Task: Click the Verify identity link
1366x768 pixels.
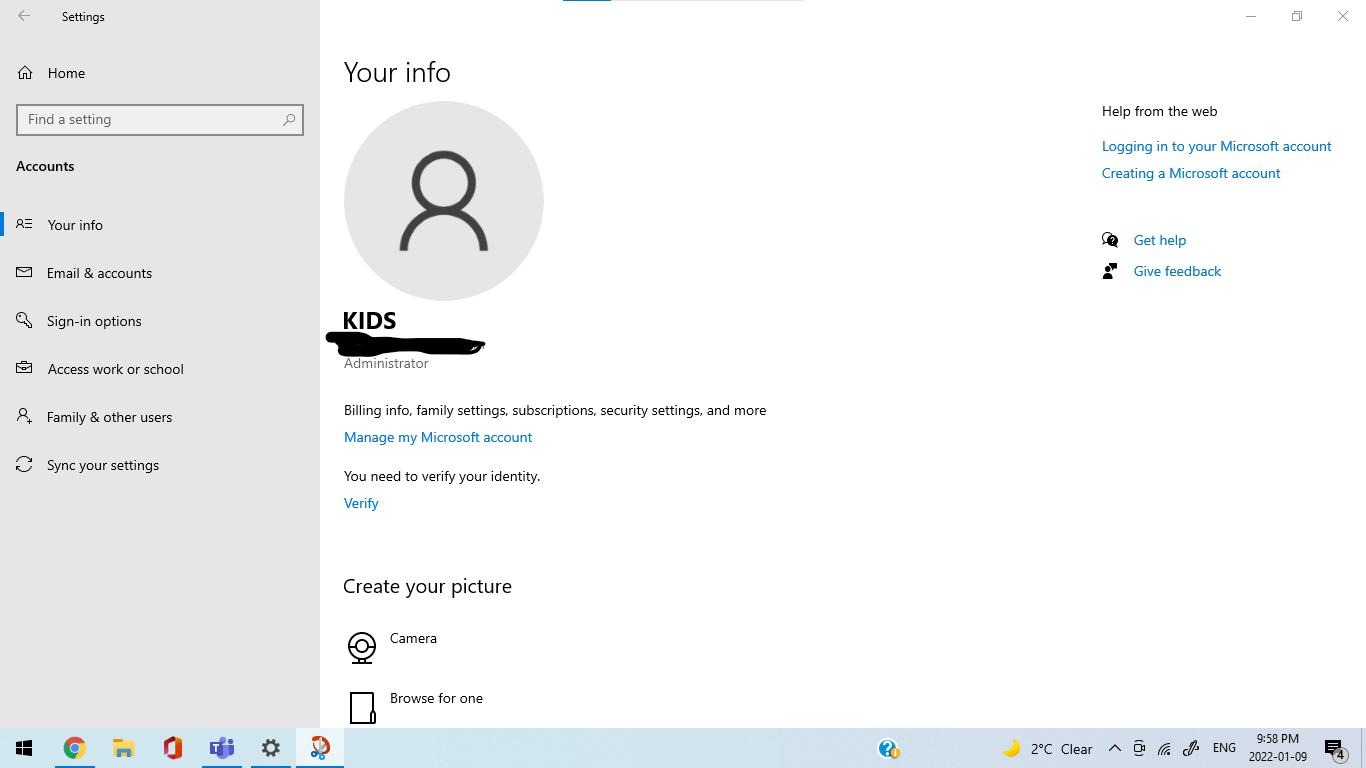Action: [x=361, y=503]
